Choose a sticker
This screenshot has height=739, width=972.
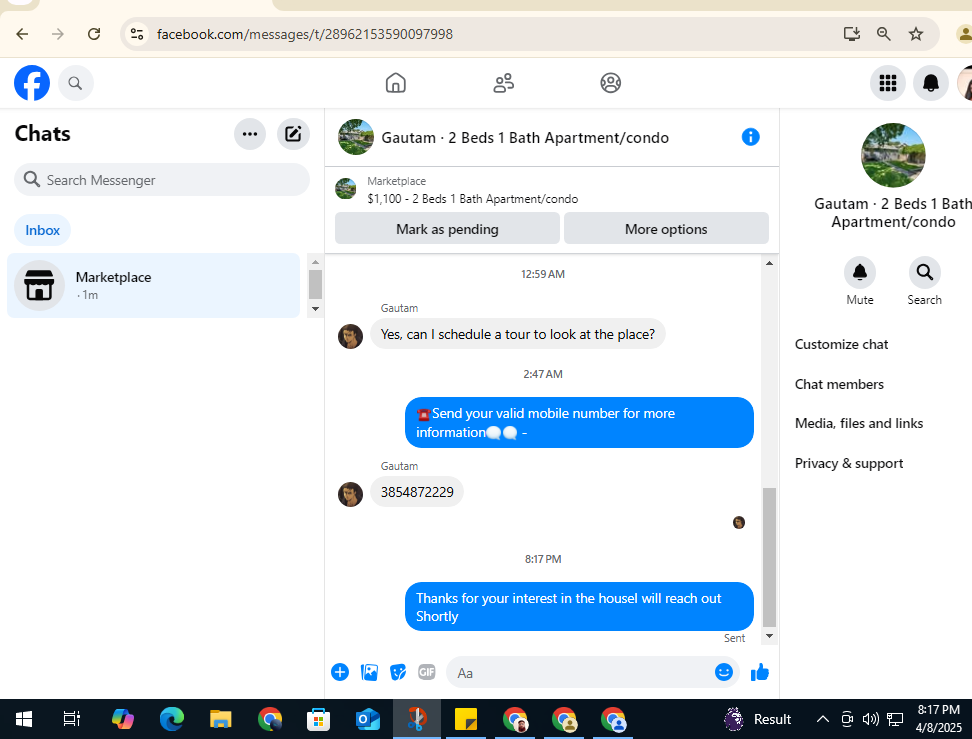(398, 672)
